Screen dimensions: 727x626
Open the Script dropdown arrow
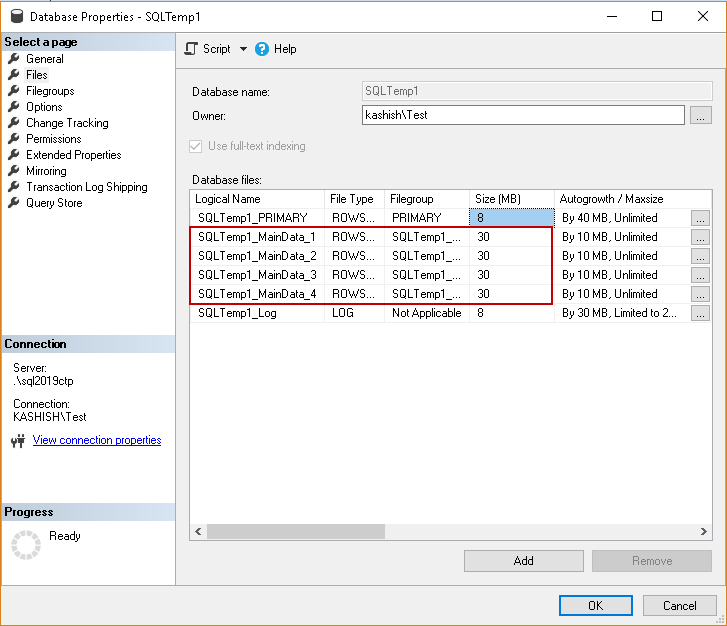coord(243,49)
